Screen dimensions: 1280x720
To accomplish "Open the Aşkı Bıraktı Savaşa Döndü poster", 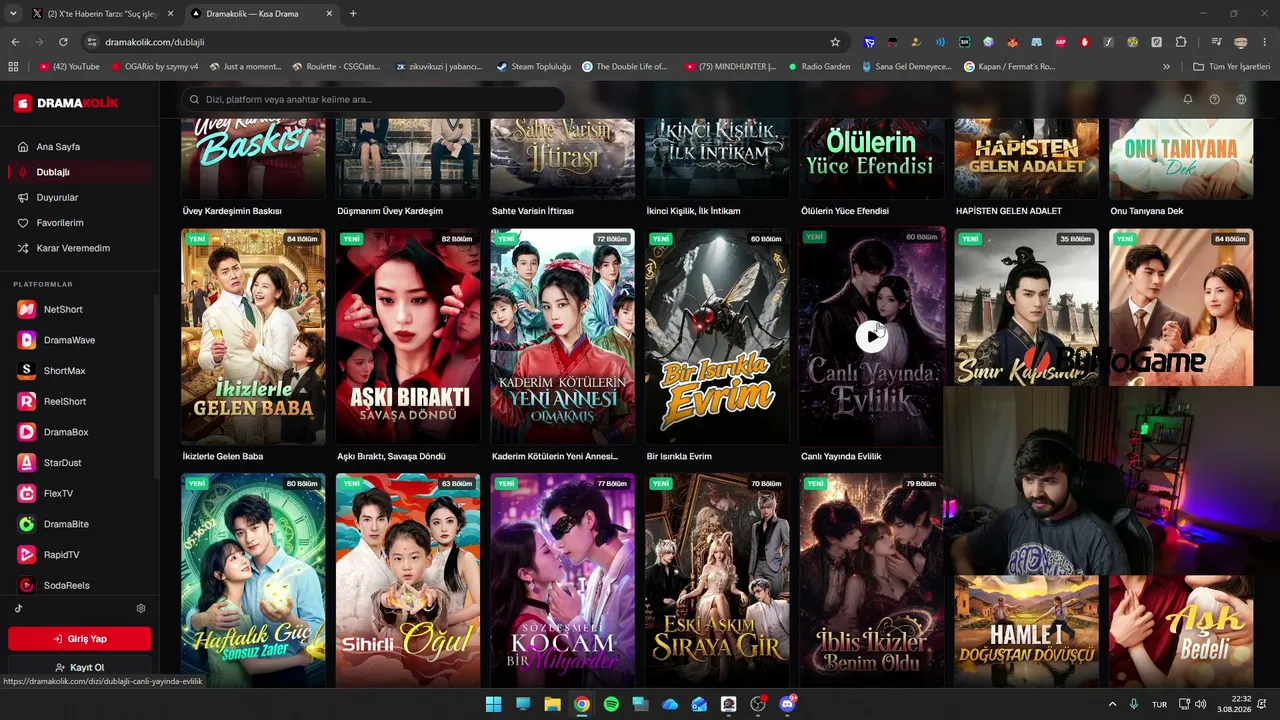I will pyautogui.click(x=408, y=336).
